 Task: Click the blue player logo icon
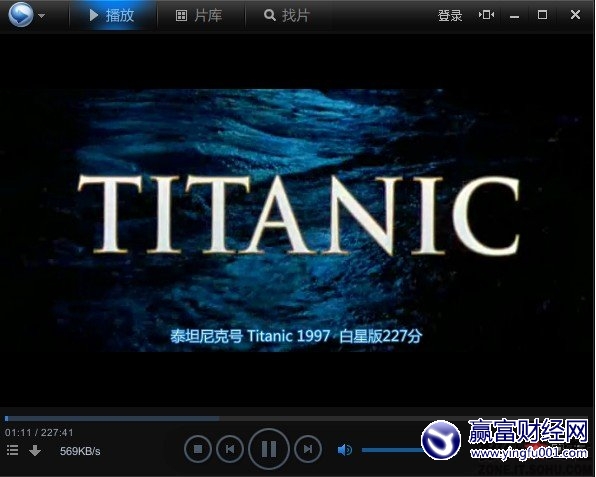click(x=21, y=15)
